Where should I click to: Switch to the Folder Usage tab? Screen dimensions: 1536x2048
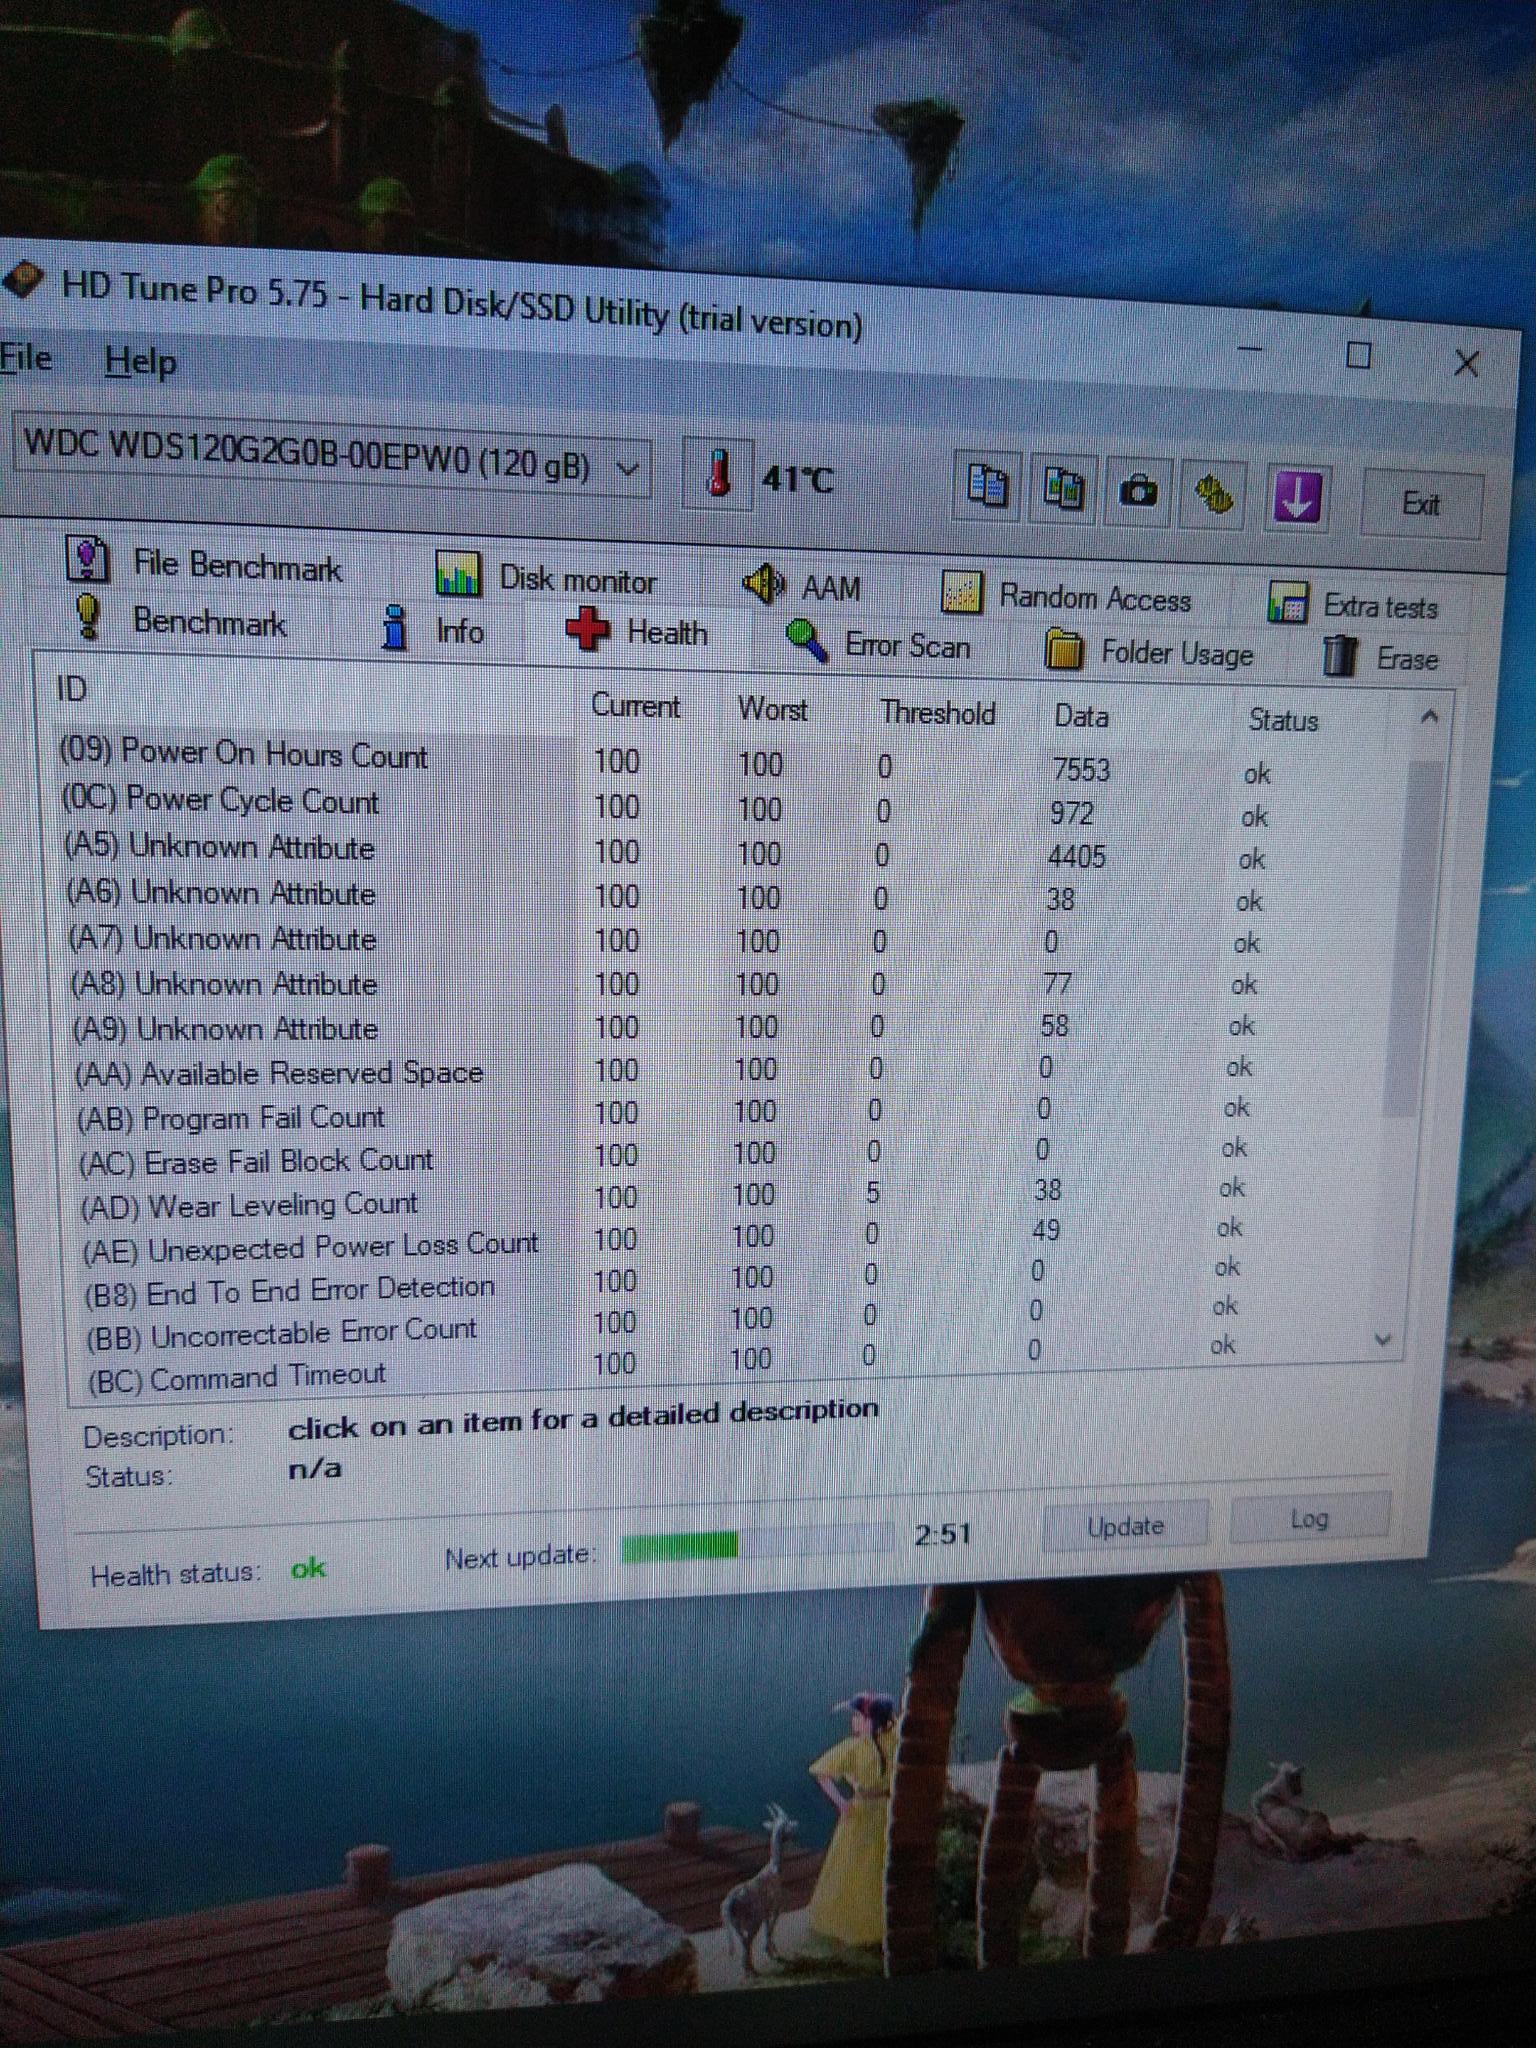1148,652
